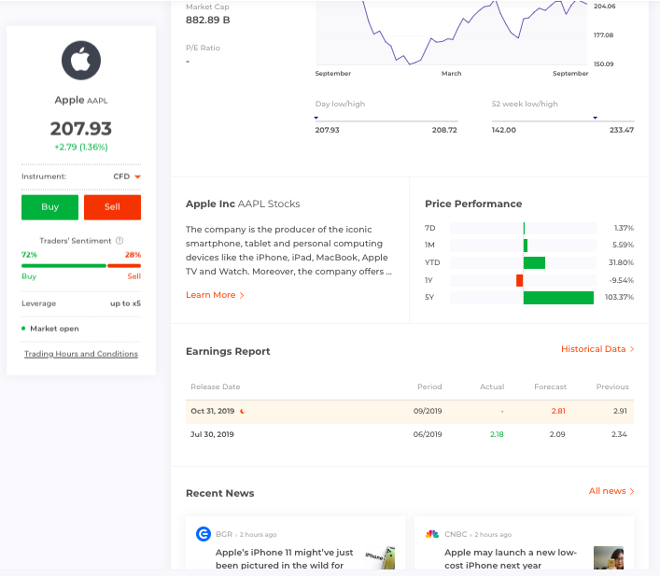Click the 1Y performance red bar
660x576 pixels.
coord(520,280)
